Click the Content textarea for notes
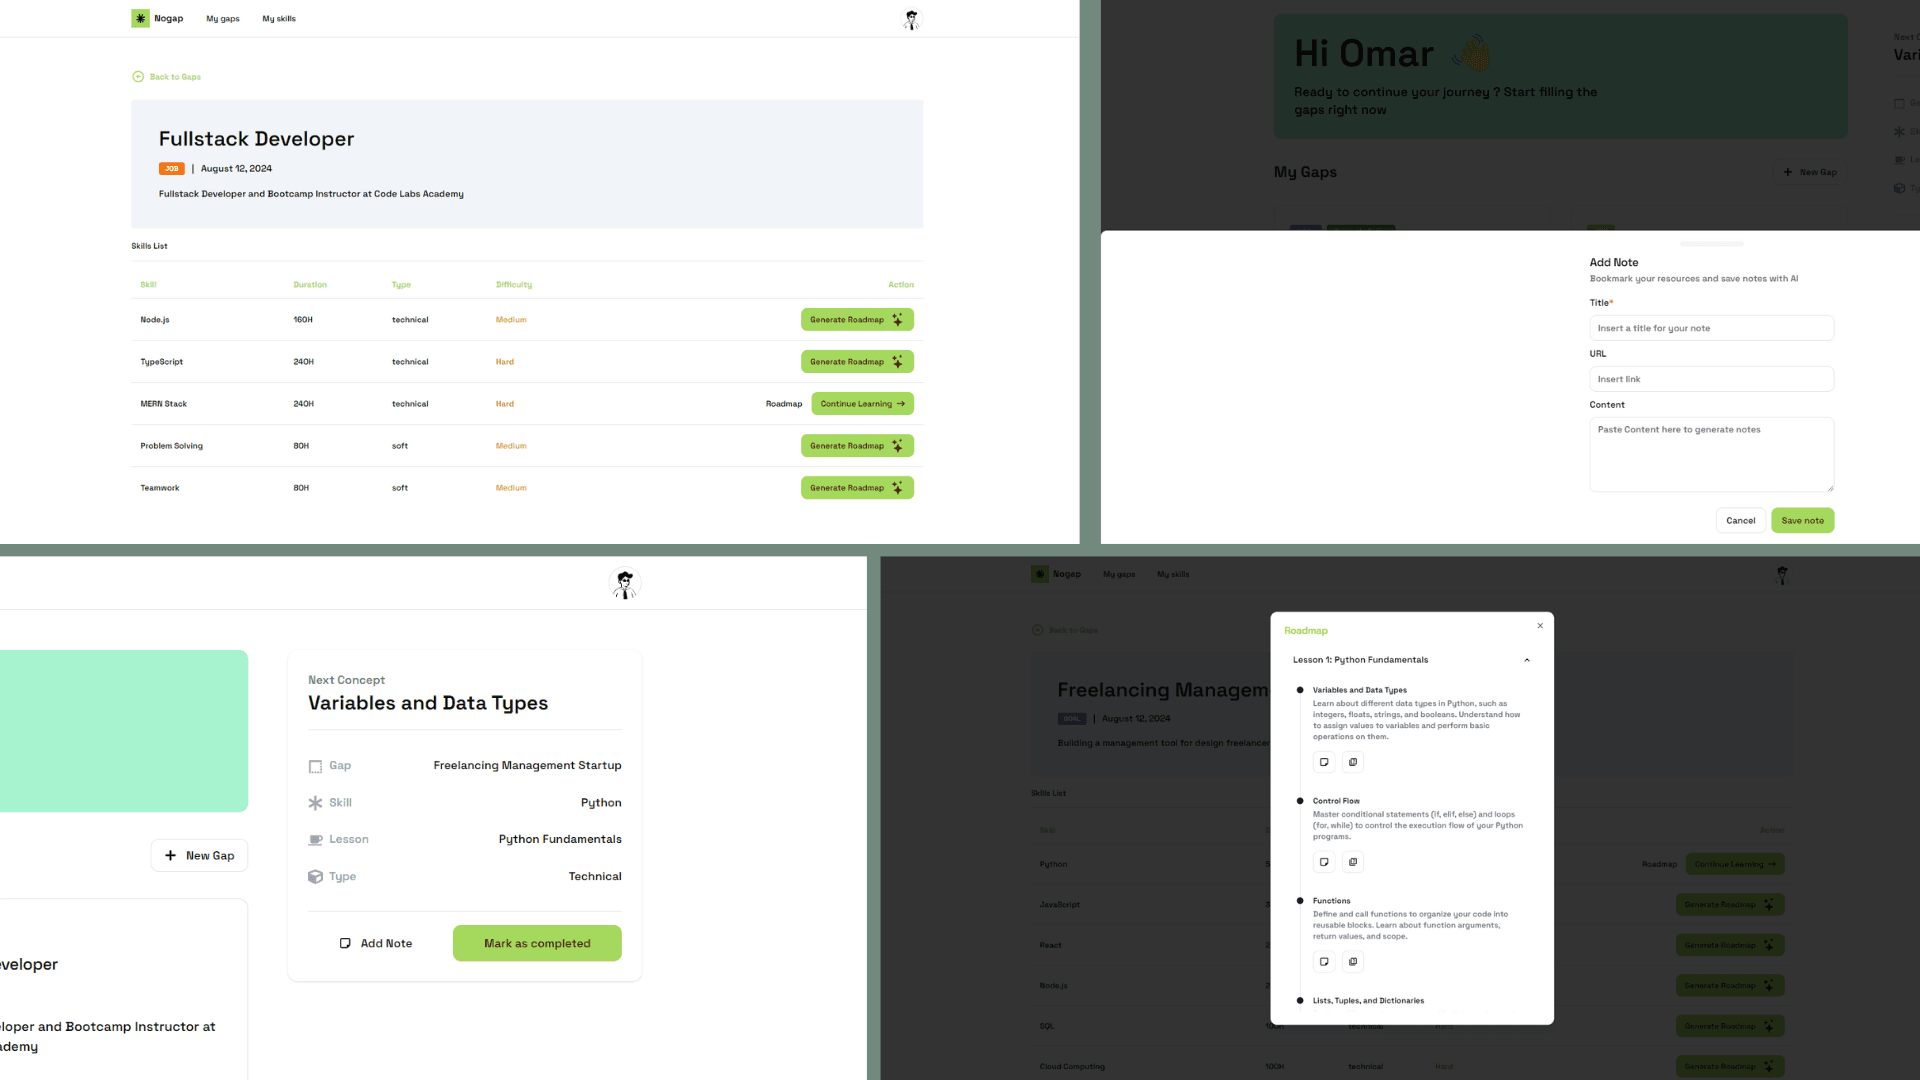 click(1711, 455)
